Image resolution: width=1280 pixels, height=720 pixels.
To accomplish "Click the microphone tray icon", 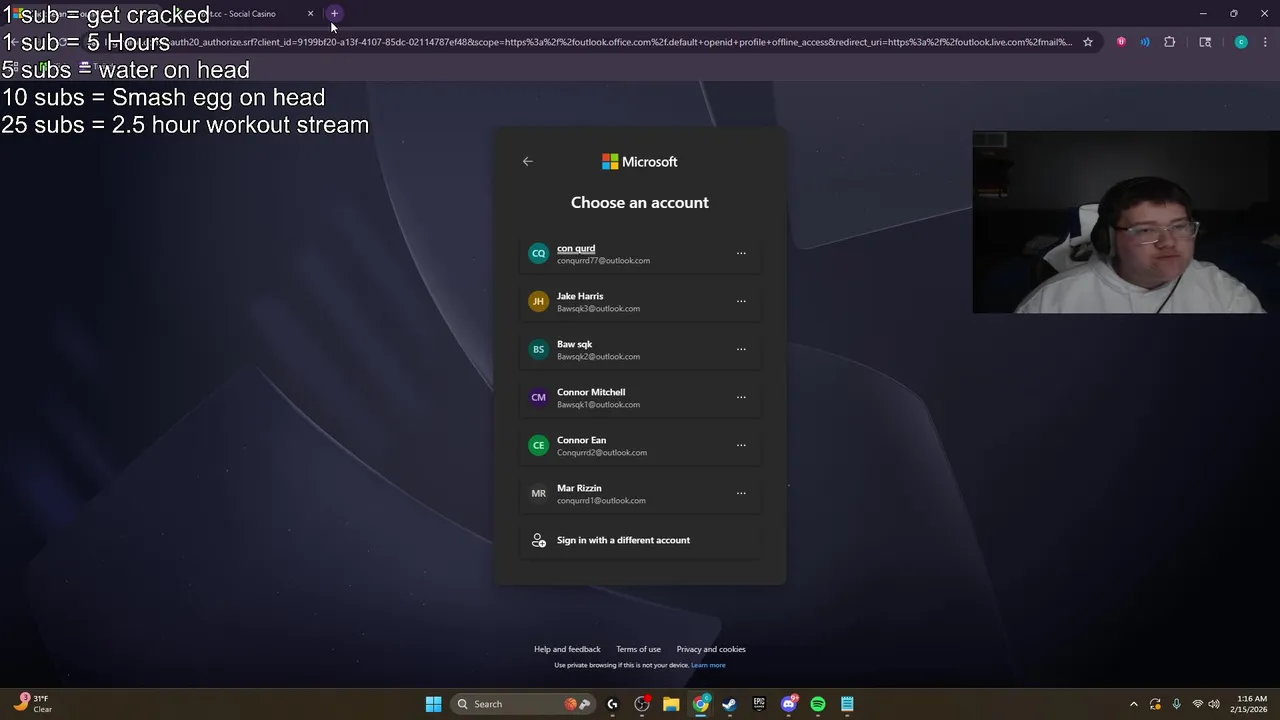I will [x=1176, y=704].
